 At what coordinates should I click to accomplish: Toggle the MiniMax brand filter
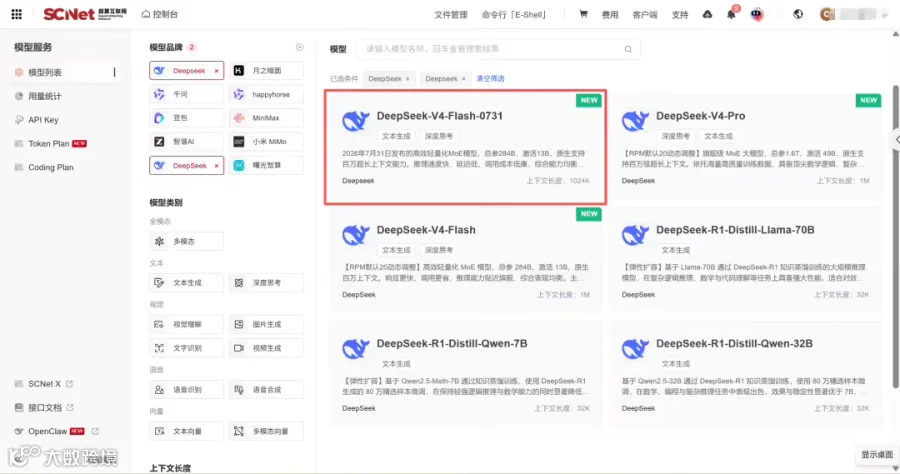[x=266, y=118]
